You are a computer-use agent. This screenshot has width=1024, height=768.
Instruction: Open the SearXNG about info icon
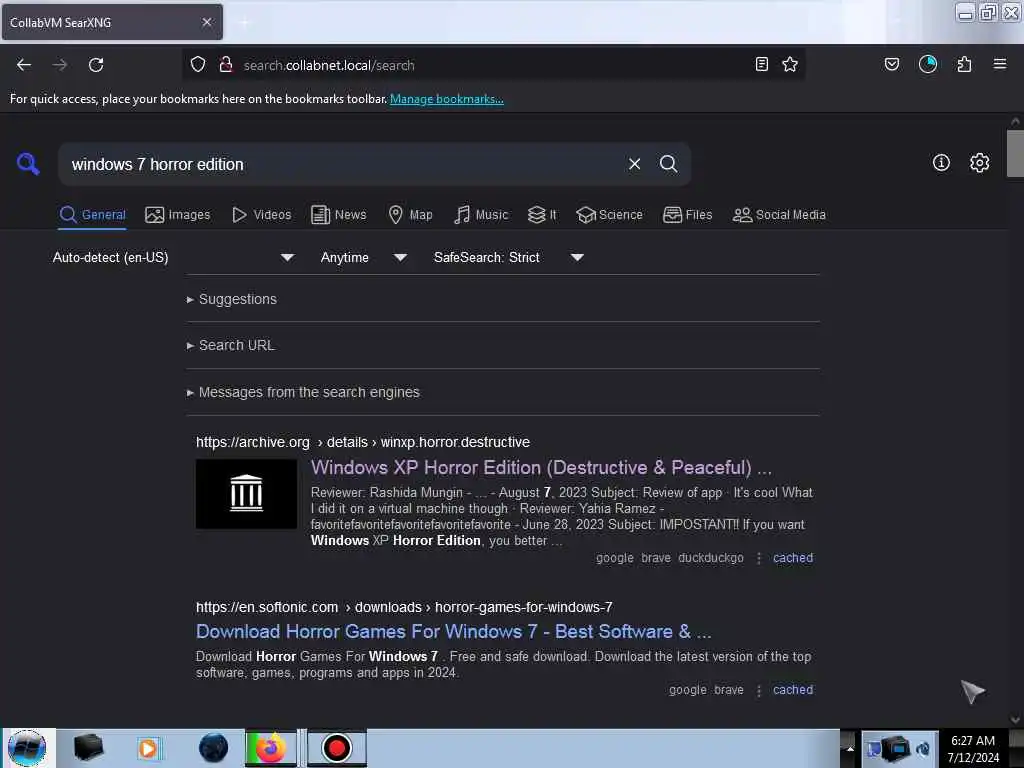click(941, 163)
